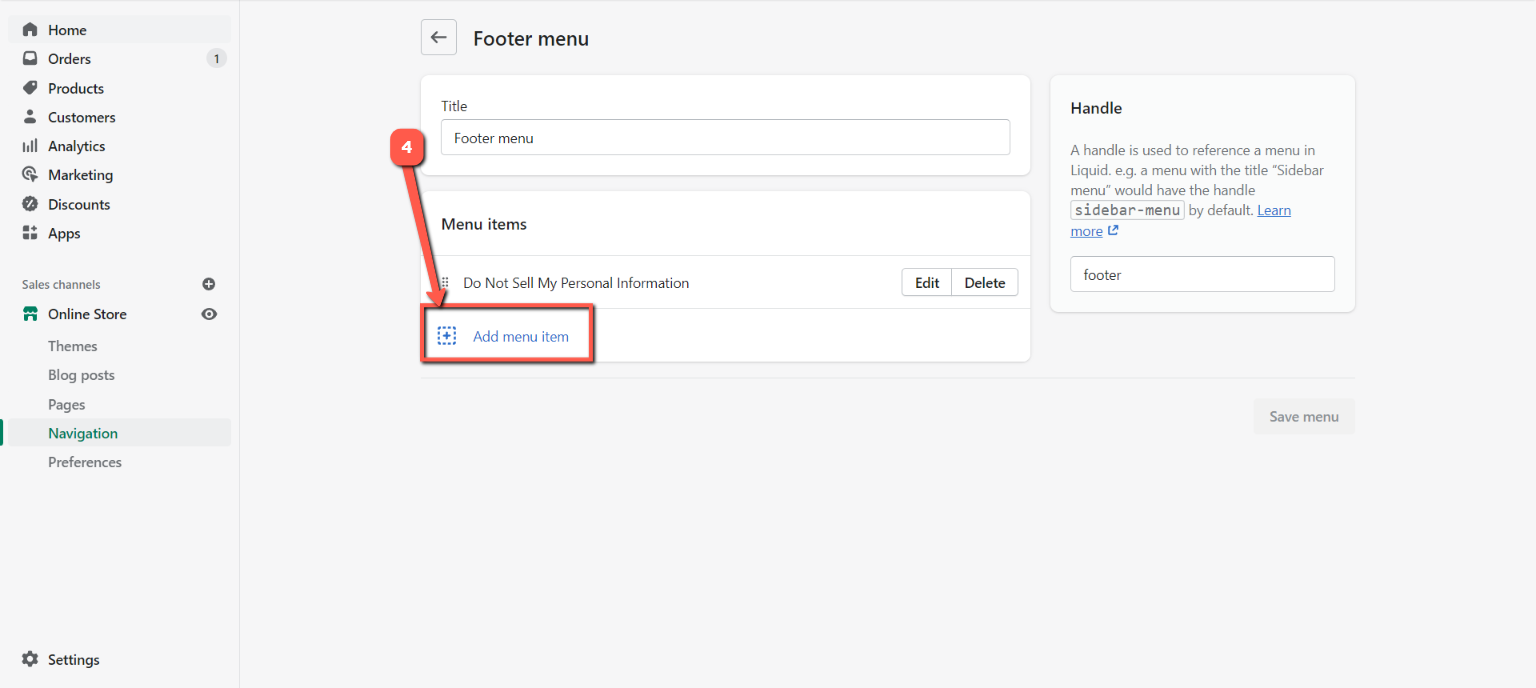Click the Settings gear icon
Image resolution: width=1536 pixels, height=688 pixels.
click(30, 660)
